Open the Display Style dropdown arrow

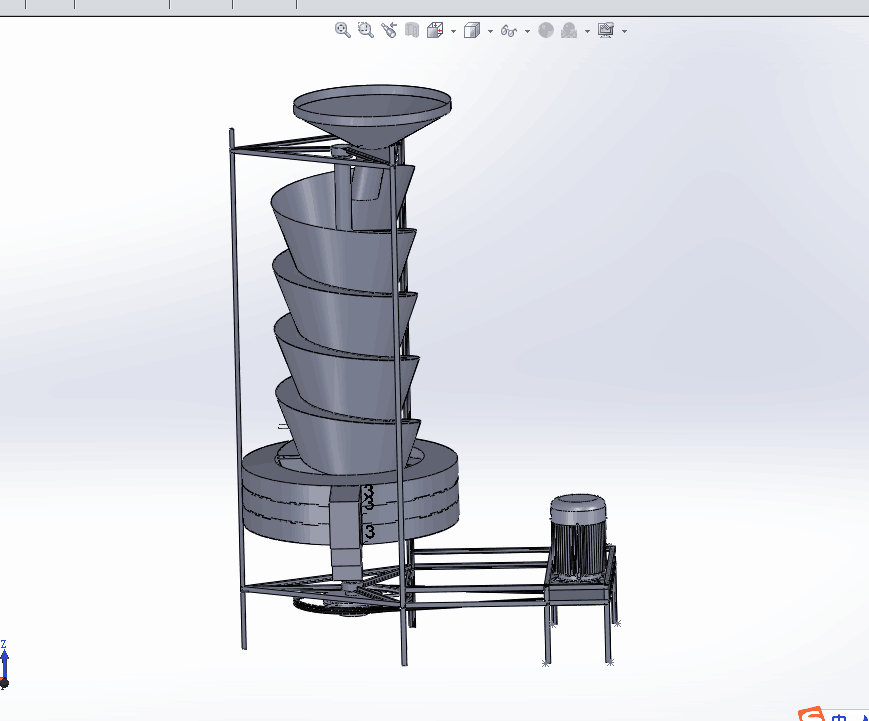pyautogui.click(x=490, y=31)
